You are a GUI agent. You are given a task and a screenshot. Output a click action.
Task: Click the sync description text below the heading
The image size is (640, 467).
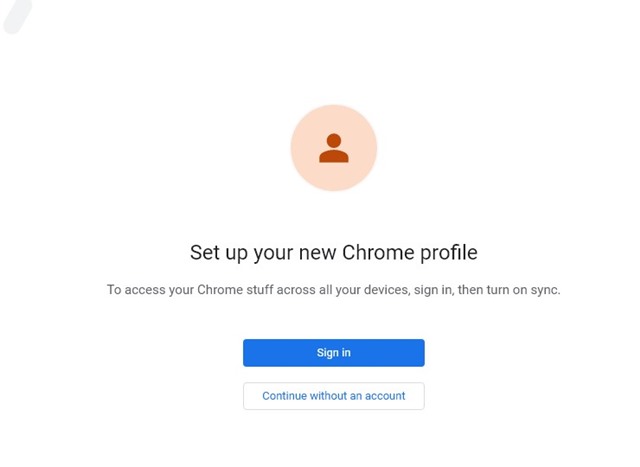coord(333,290)
